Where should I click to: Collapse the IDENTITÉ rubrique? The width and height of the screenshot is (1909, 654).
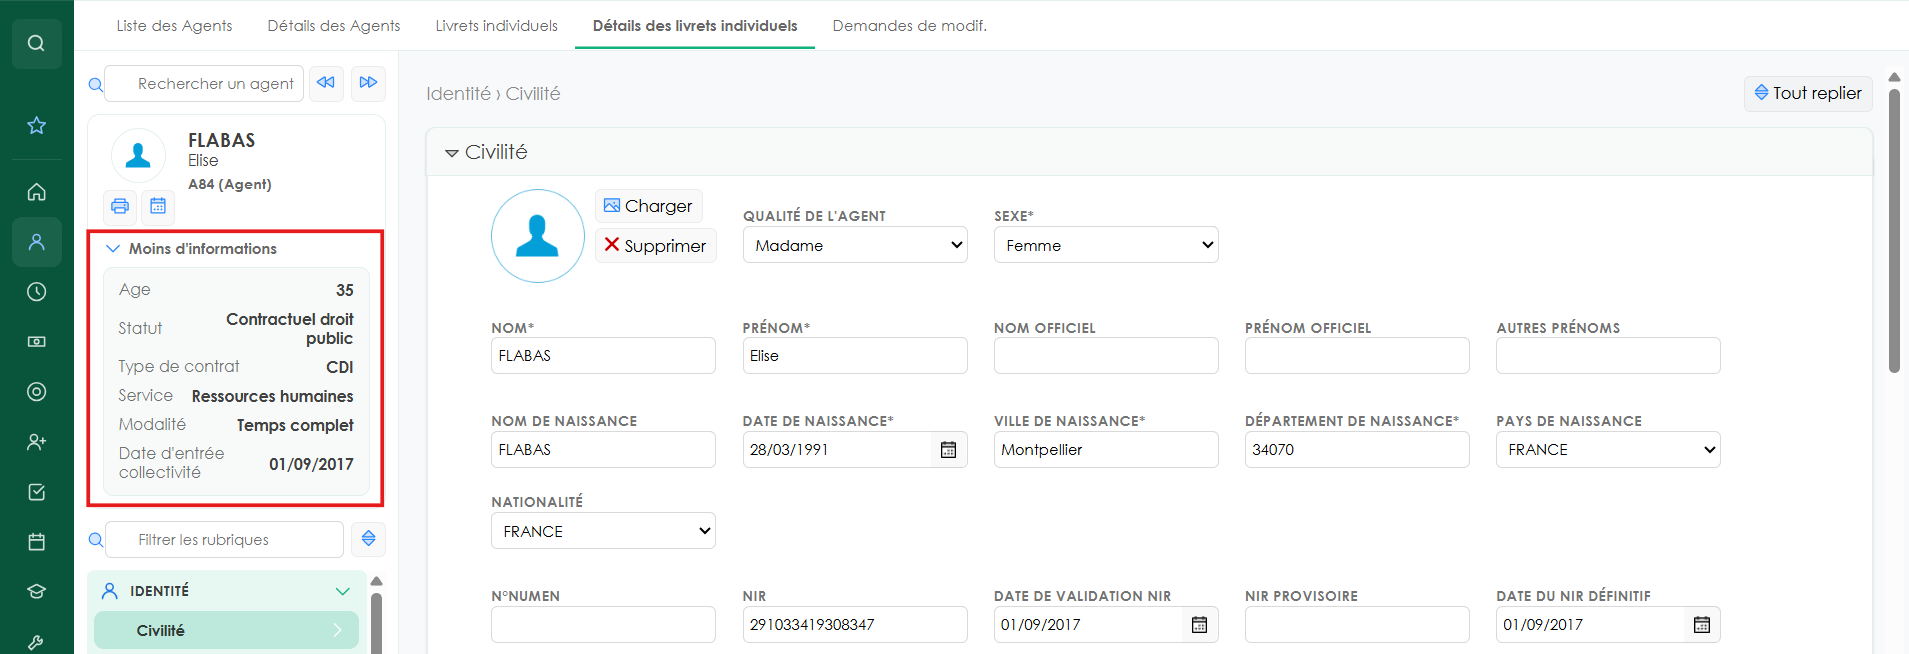(225, 591)
